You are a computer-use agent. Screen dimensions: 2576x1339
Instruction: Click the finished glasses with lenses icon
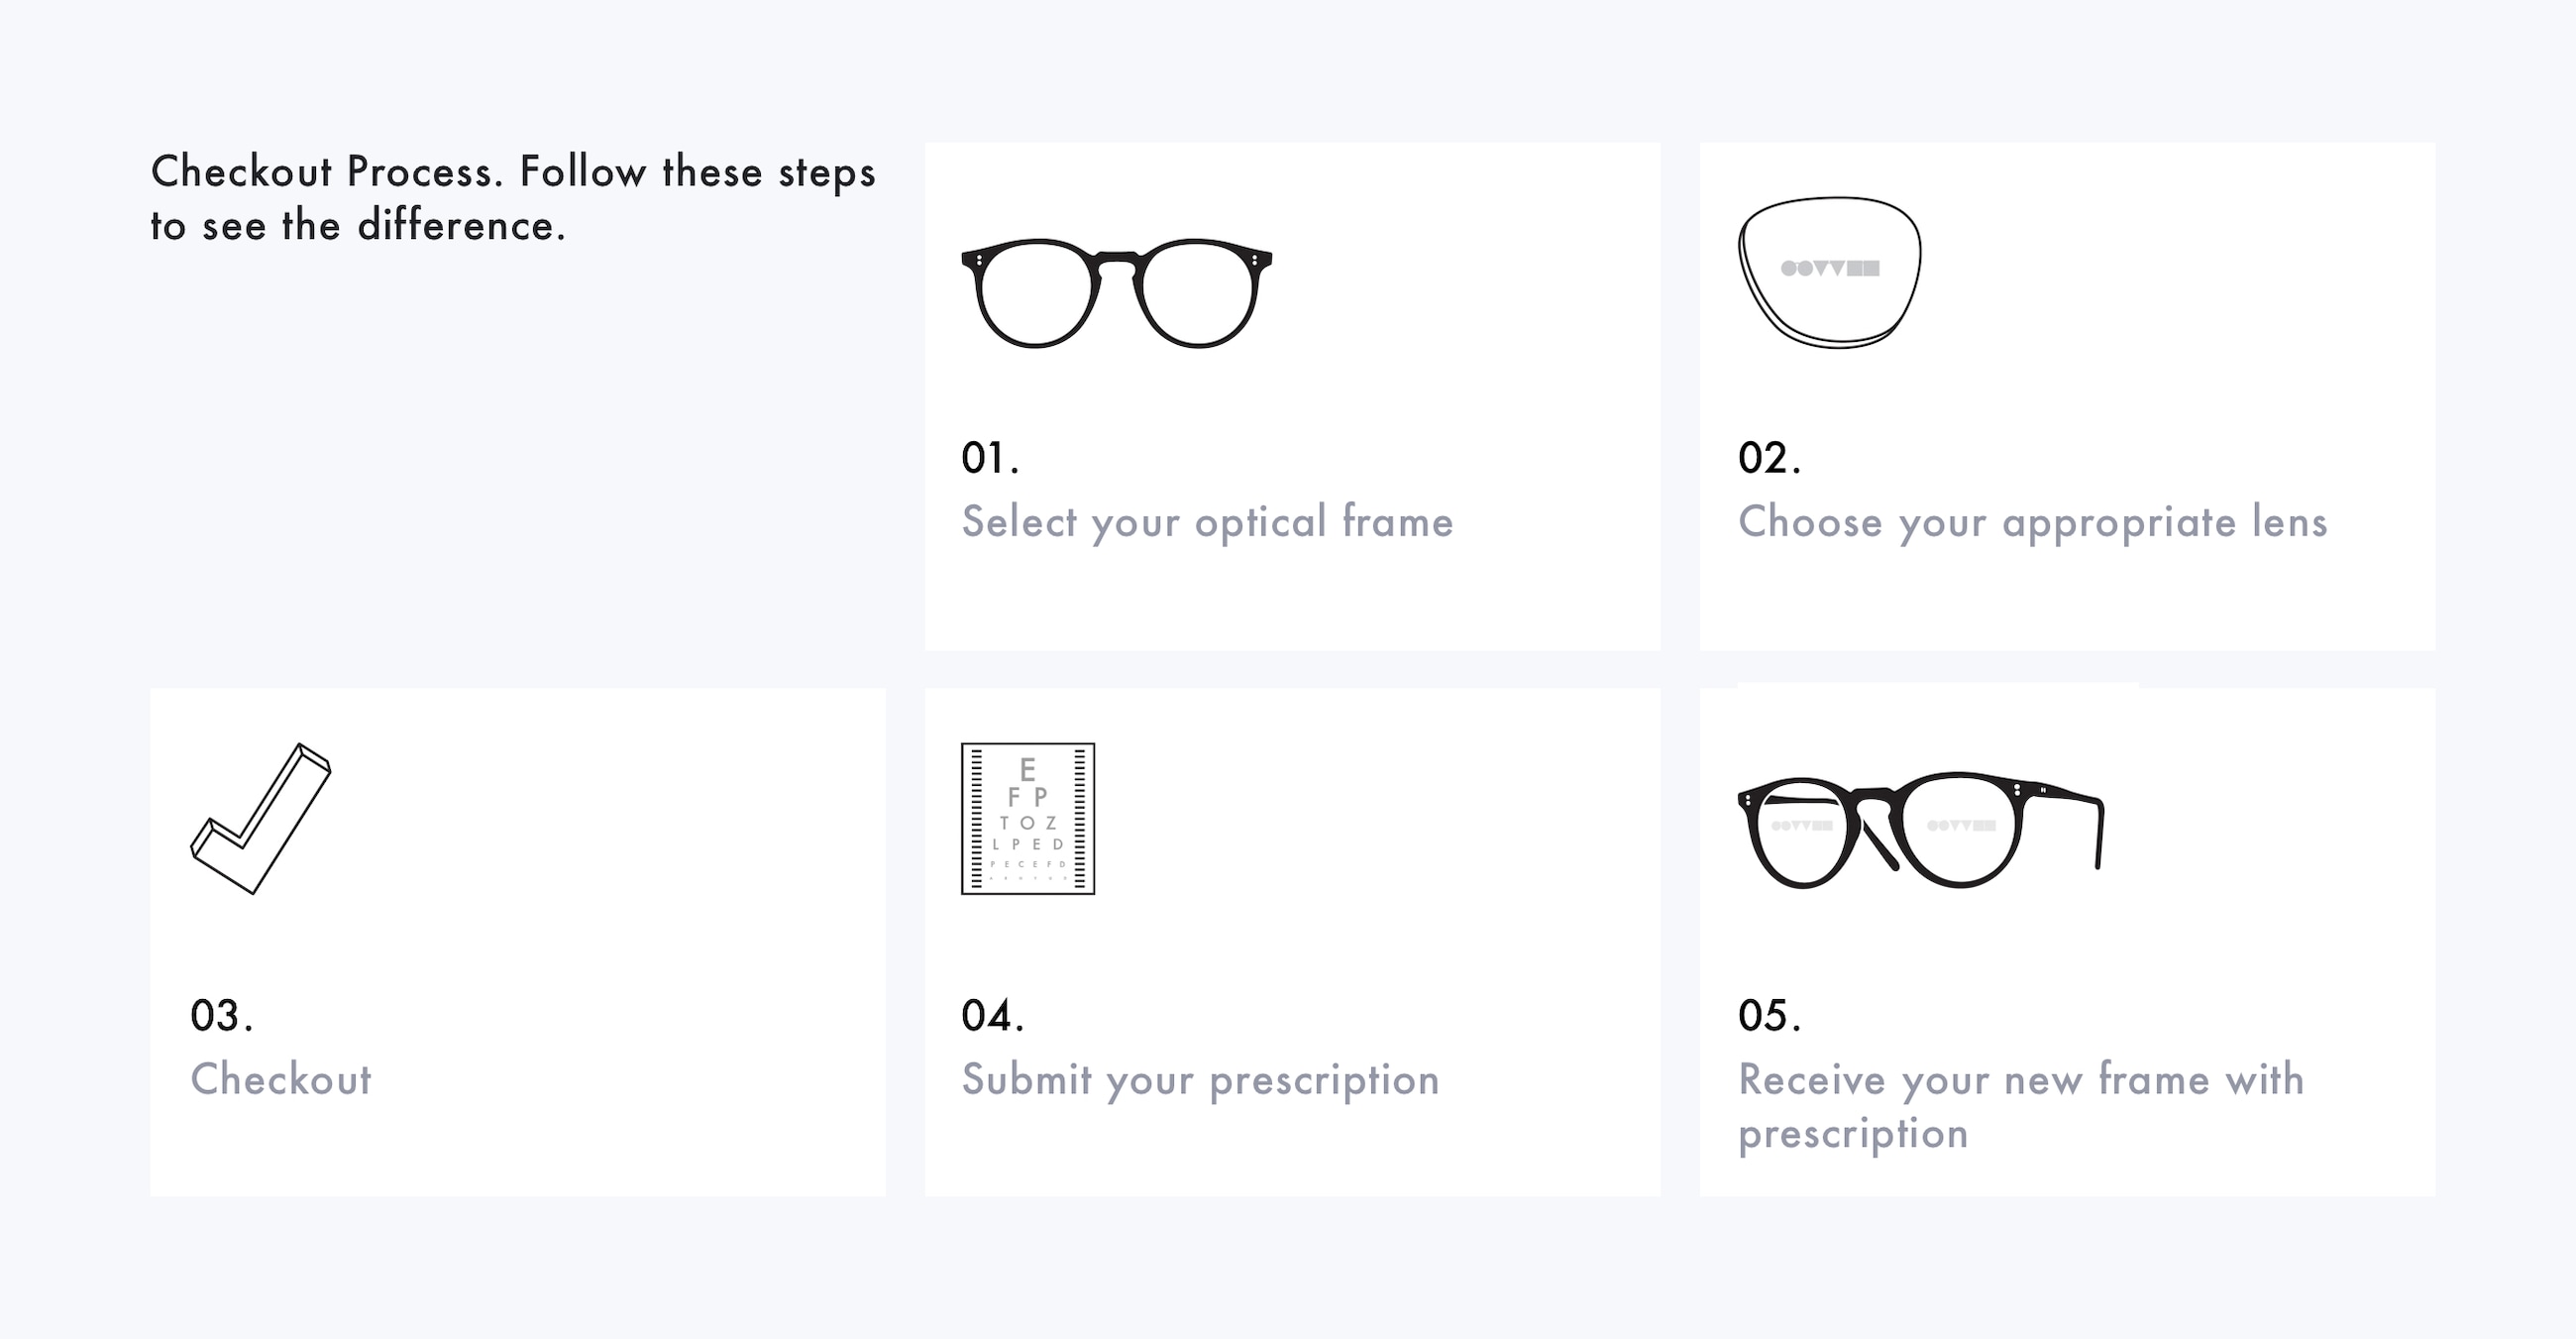point(1921,829)
